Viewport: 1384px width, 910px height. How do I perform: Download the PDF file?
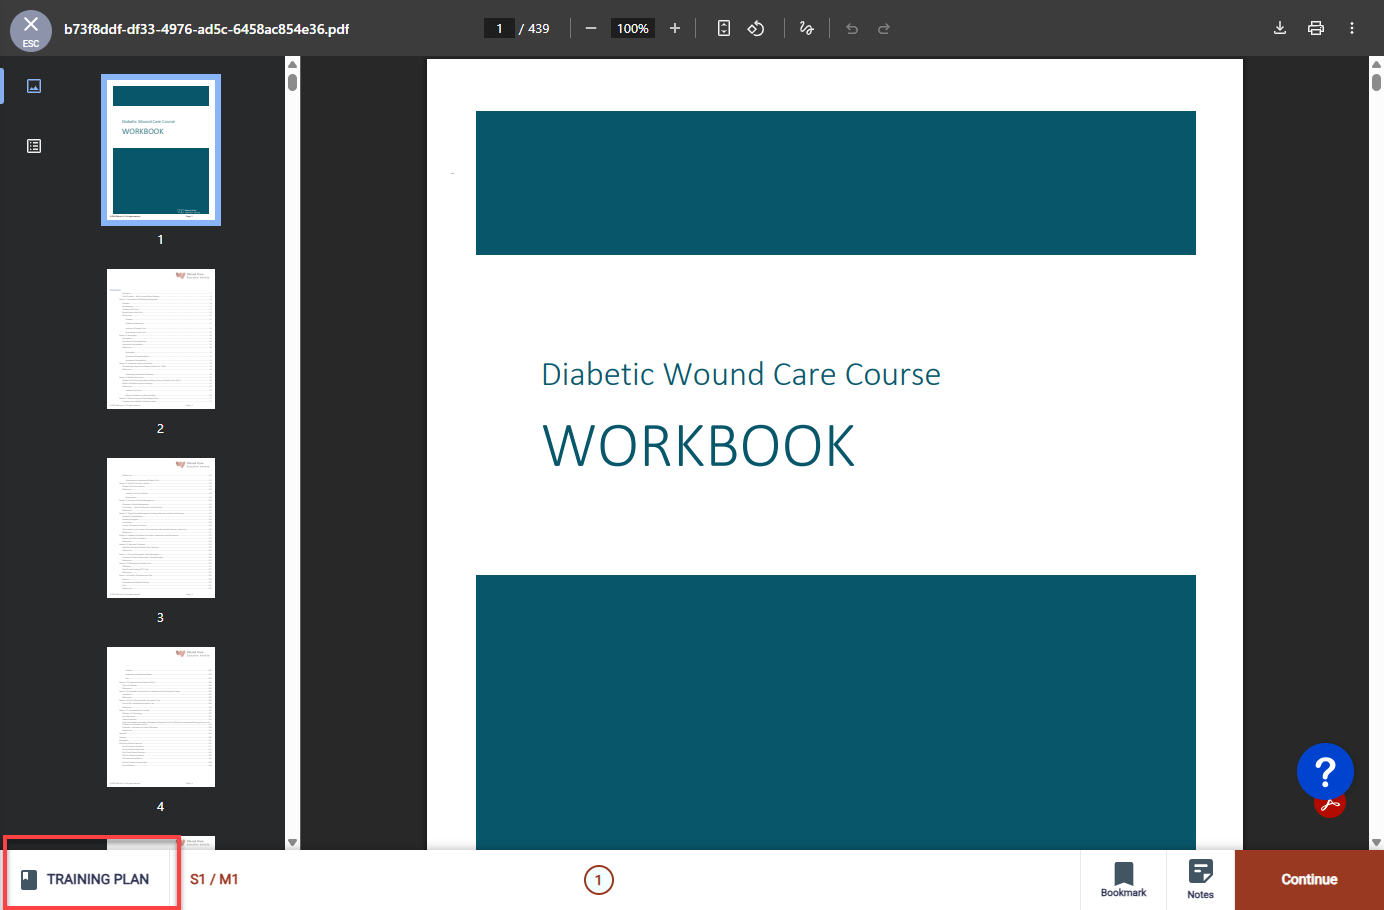click(x=1280, y=28)
